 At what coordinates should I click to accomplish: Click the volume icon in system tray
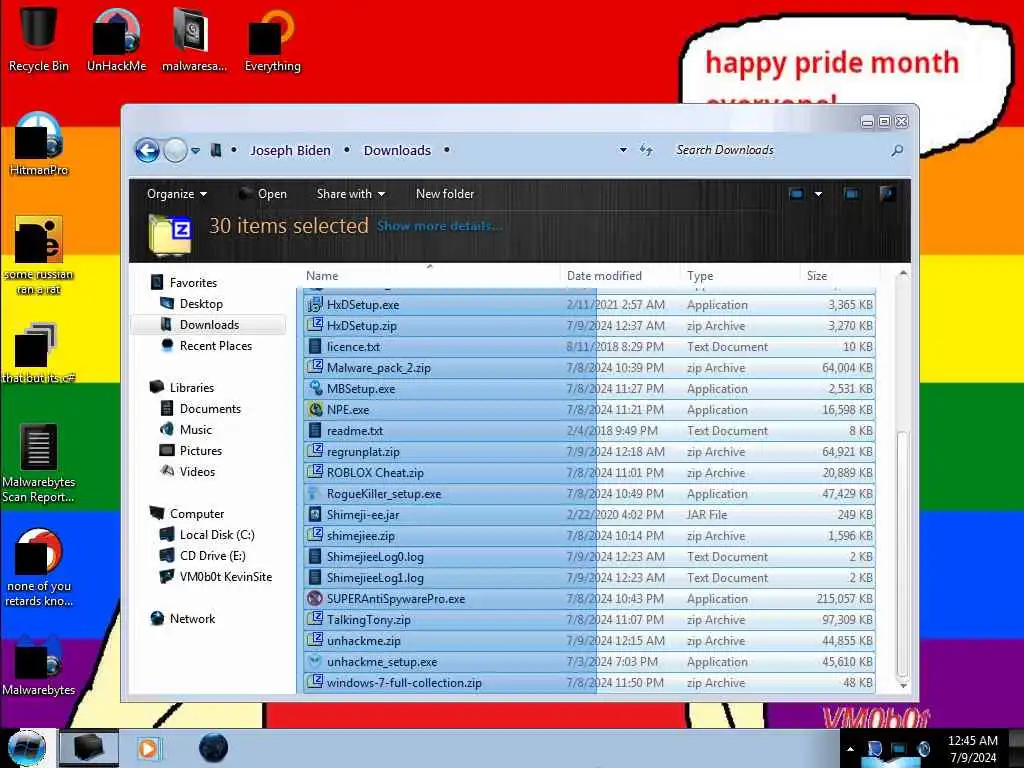point(923,749)
